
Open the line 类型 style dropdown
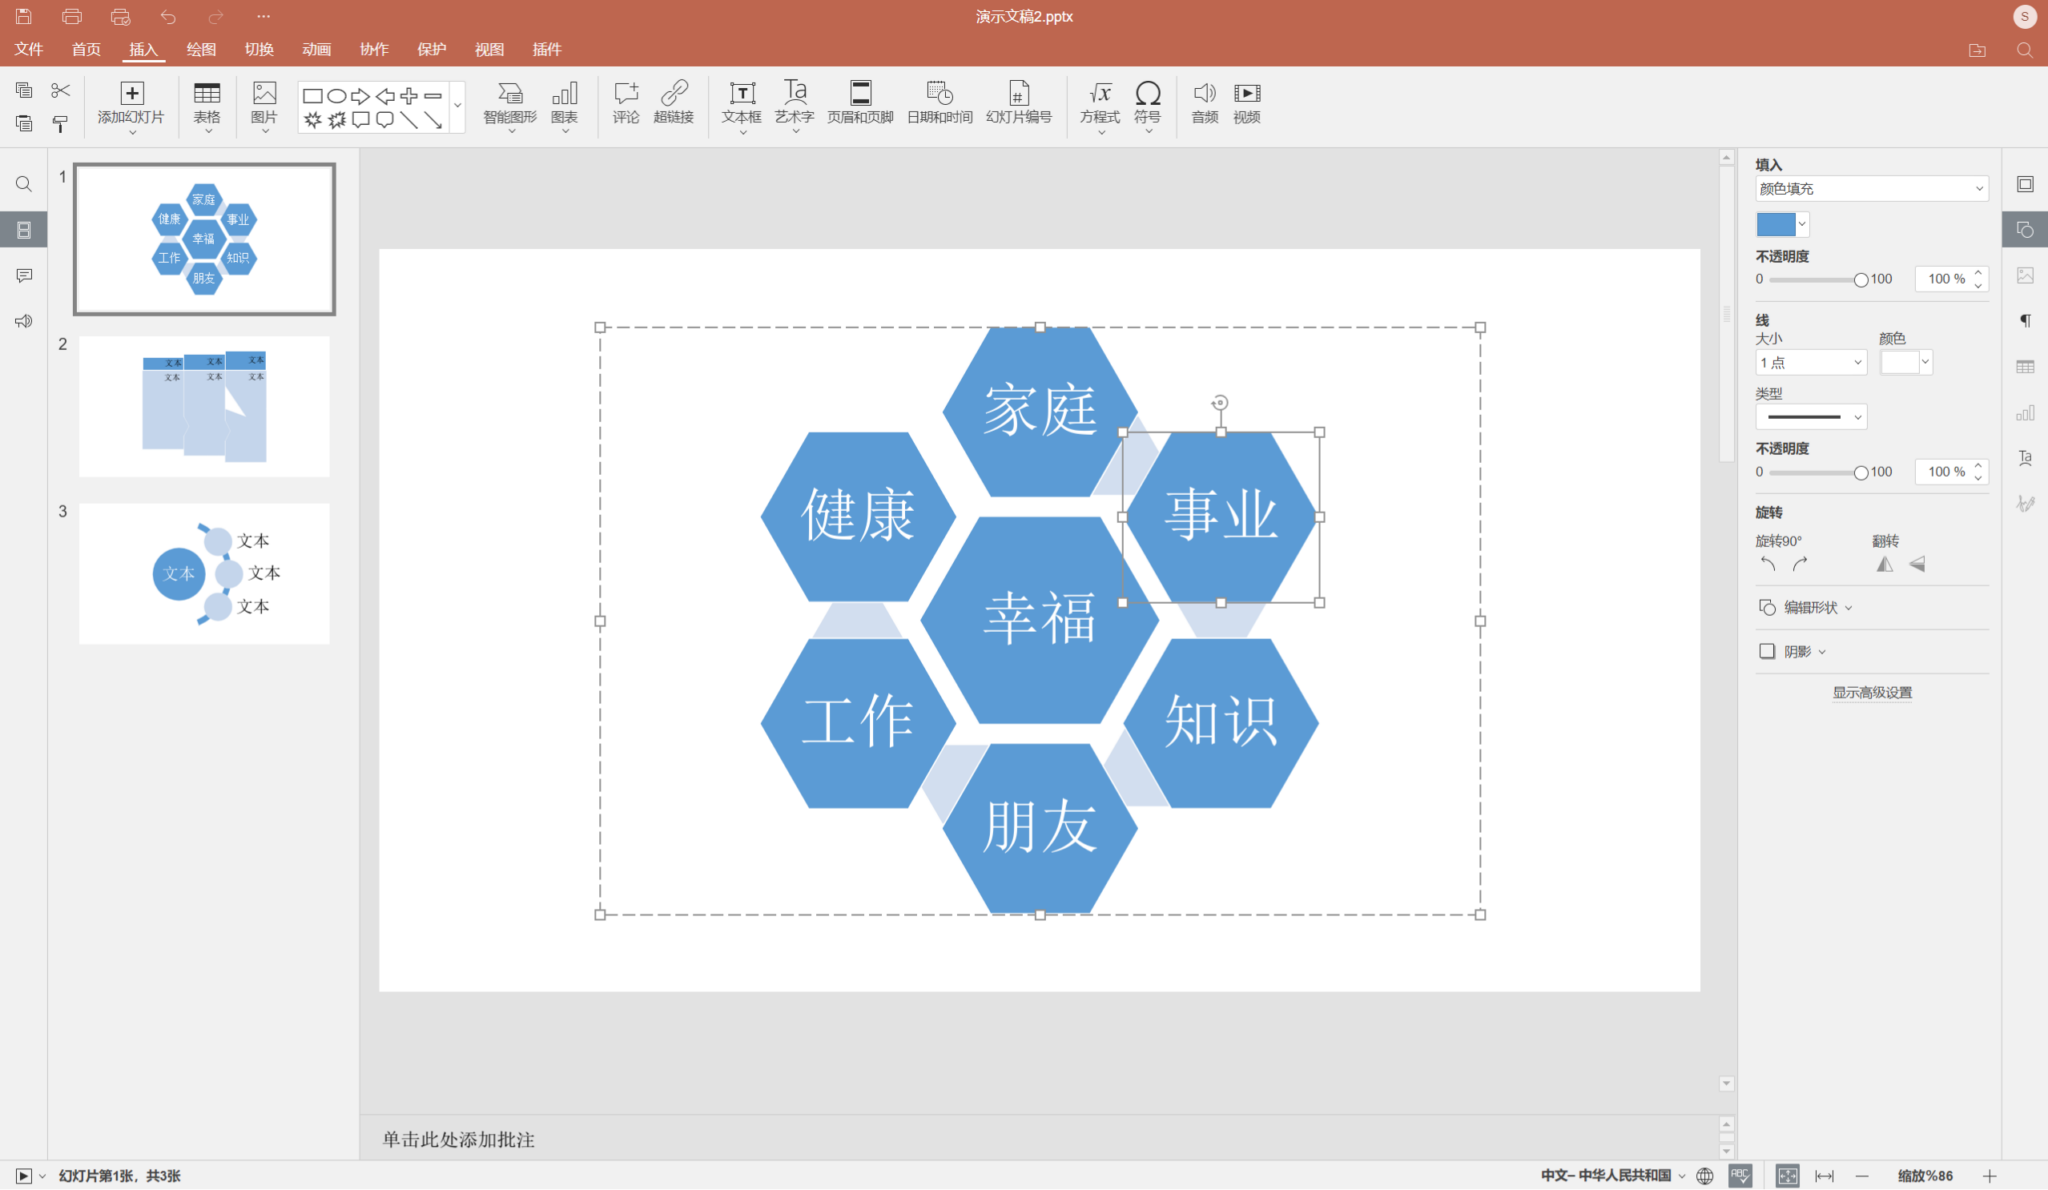[1811, 416]
